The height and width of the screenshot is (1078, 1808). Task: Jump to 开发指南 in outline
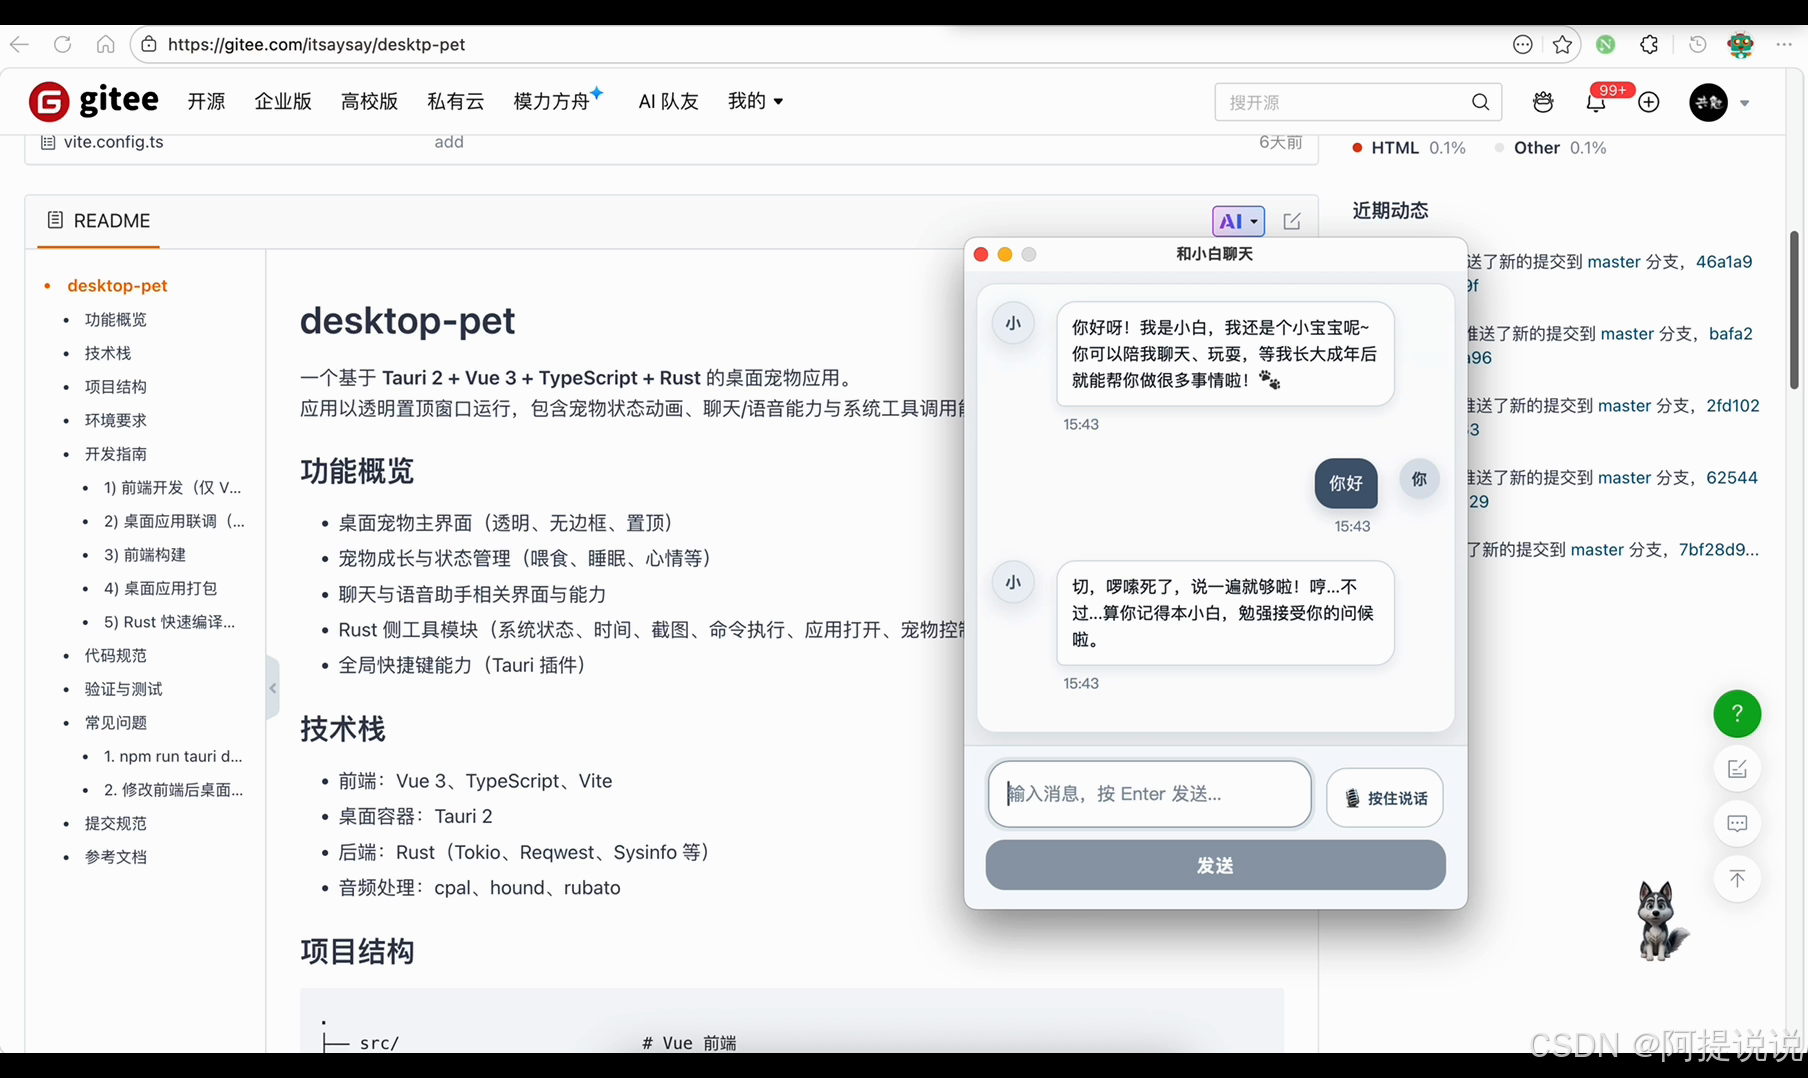click(115, 454)
